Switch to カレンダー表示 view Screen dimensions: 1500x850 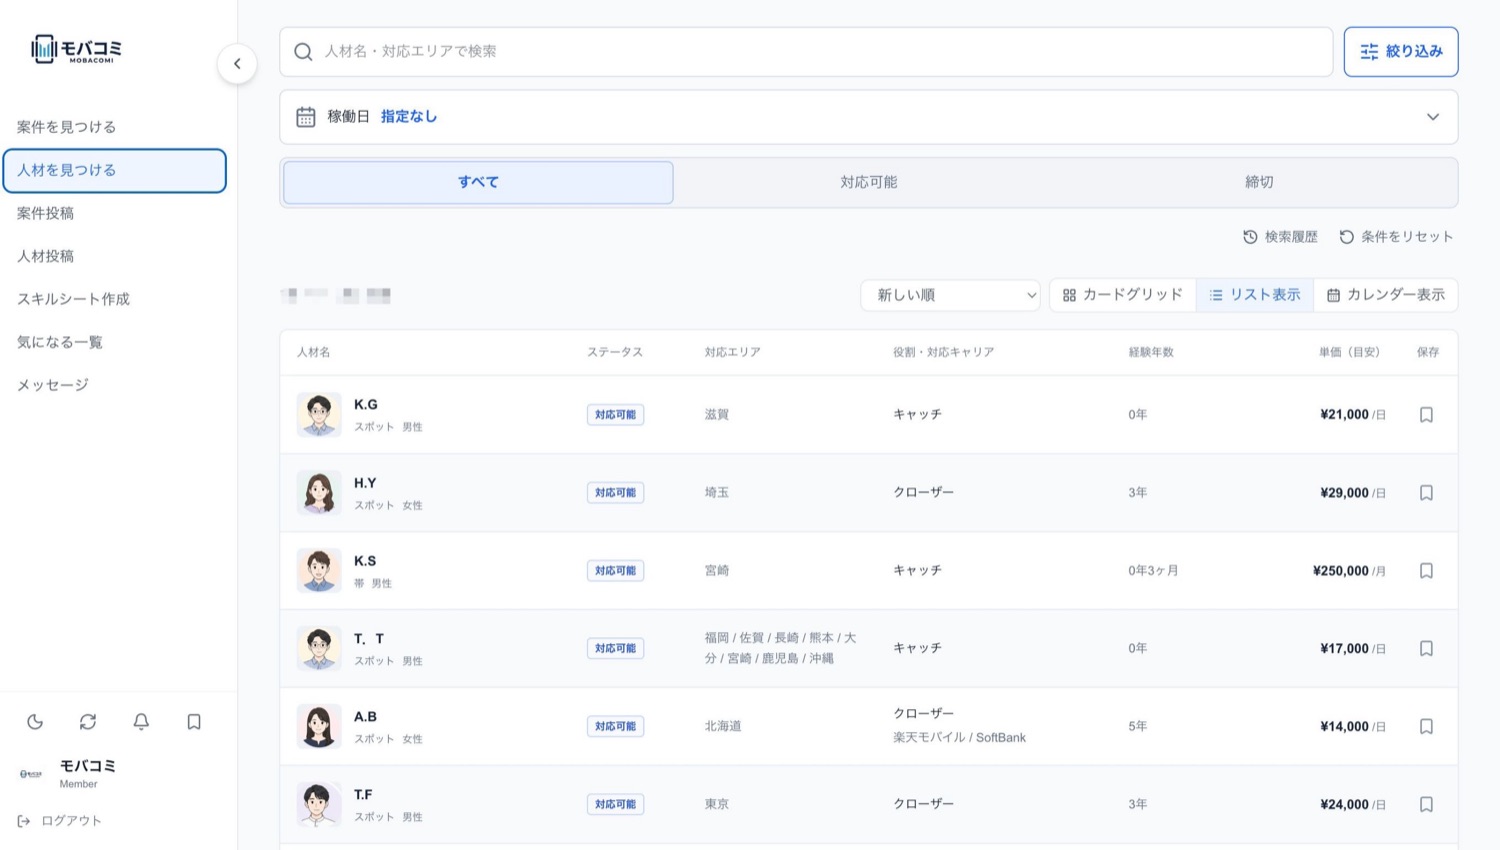1385,295
